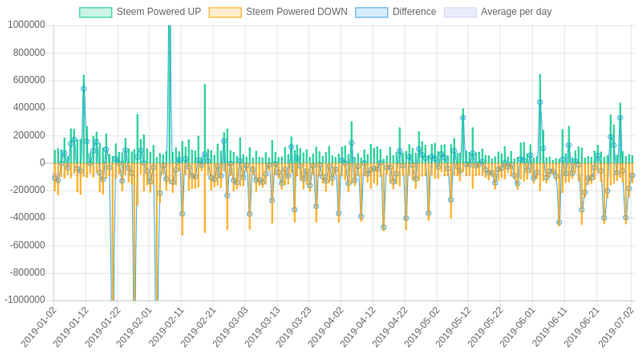Click the 2019-04-02 x-axis date label
The image size is (640, 361).
click(x=326, y=328)
